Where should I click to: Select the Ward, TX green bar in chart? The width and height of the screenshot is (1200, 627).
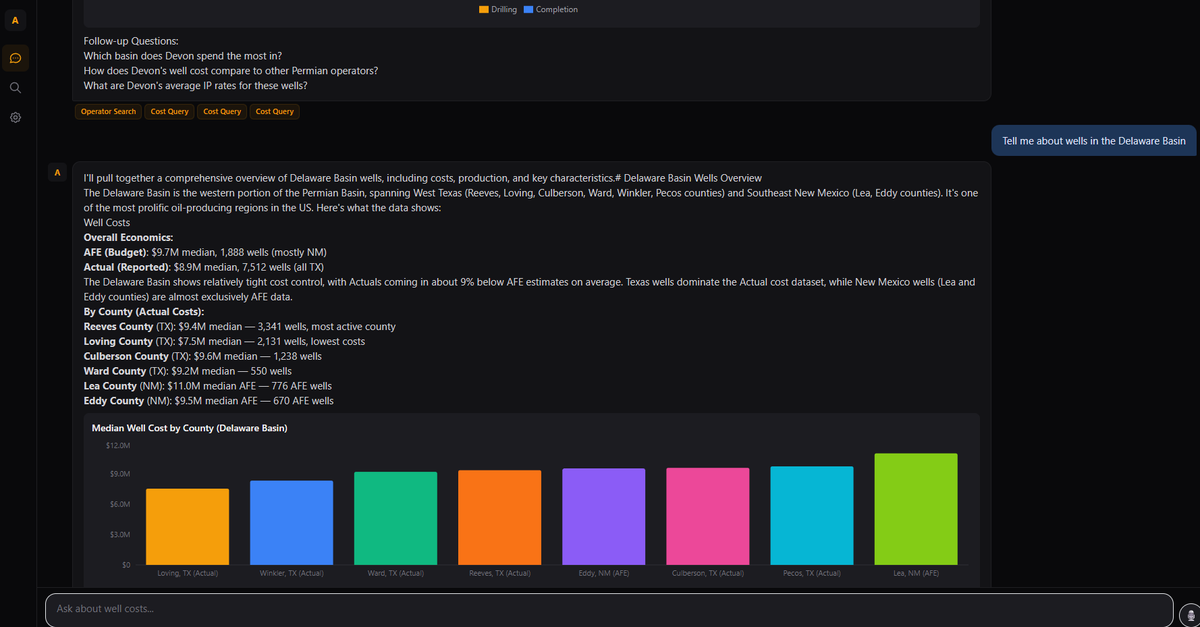click(x=395, y=519)
